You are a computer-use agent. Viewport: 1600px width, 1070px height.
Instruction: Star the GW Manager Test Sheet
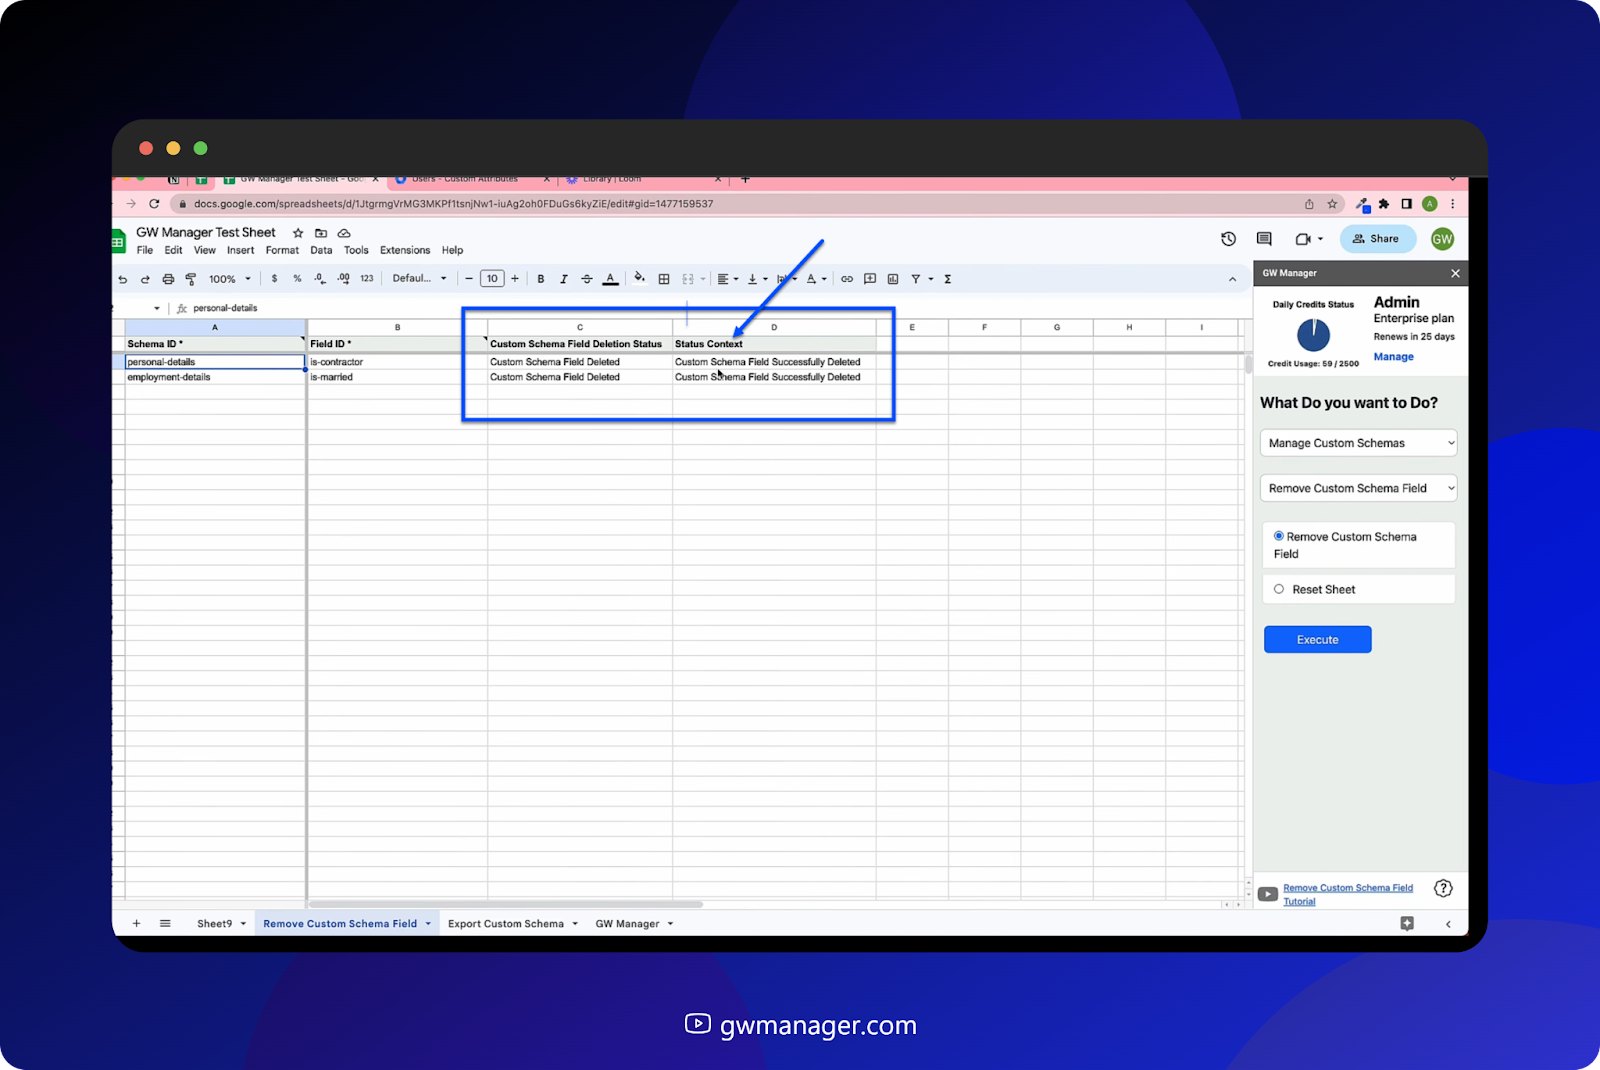point(298,233)
